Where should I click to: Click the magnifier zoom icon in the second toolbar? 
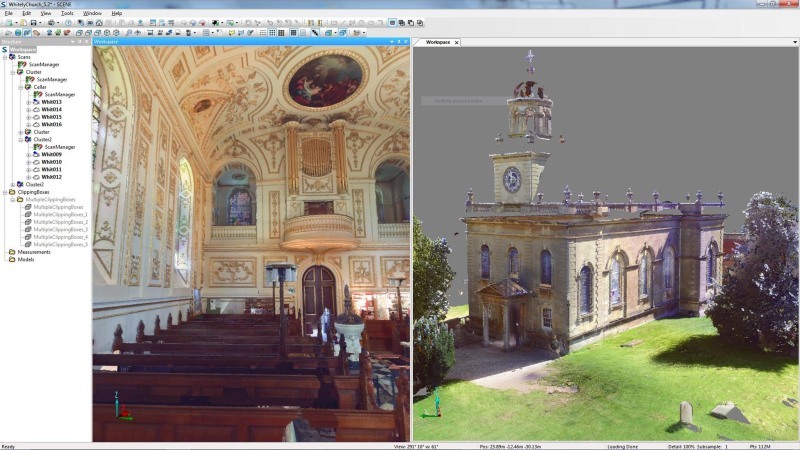pyautogui.click(x=129, y=33)
